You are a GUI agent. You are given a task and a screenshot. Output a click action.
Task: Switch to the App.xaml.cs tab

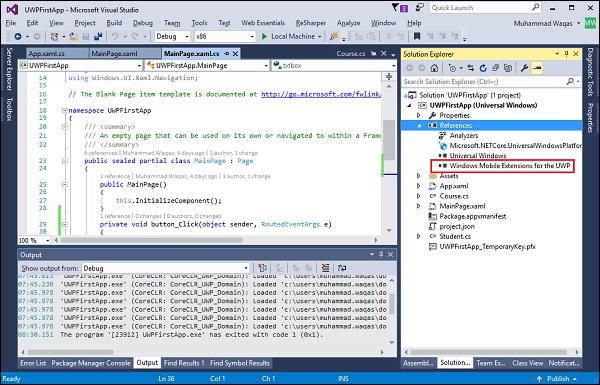[46, 54]
